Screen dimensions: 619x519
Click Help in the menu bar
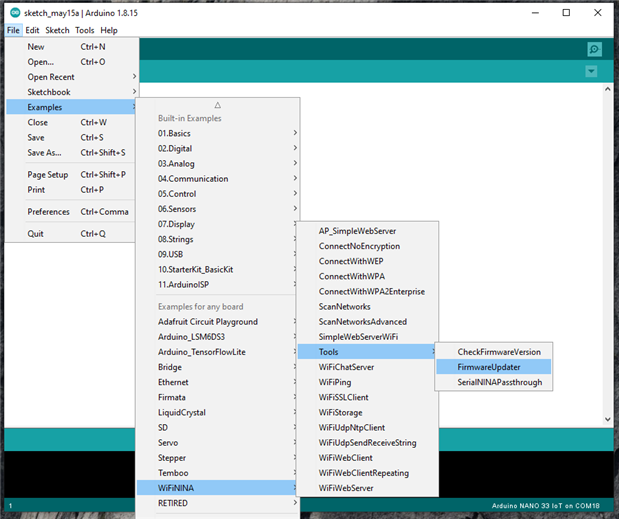coord(108,30)
